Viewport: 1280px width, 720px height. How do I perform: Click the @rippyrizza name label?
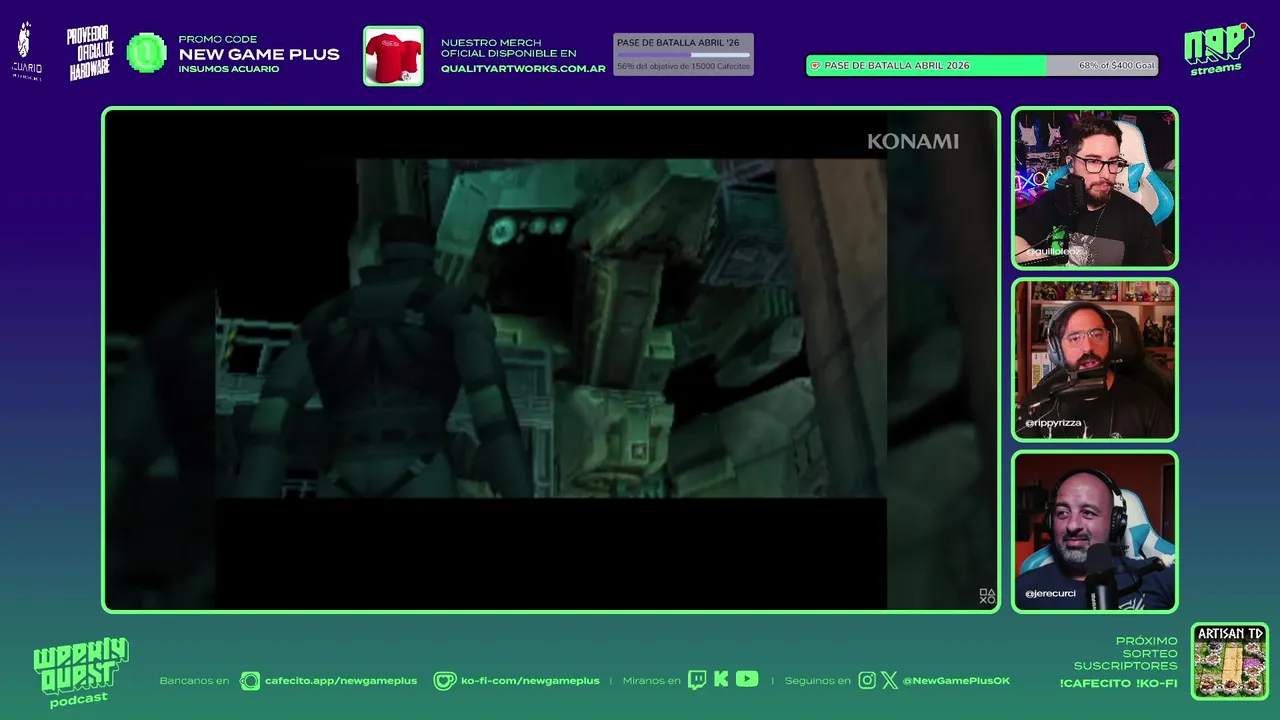(1053, 423)
